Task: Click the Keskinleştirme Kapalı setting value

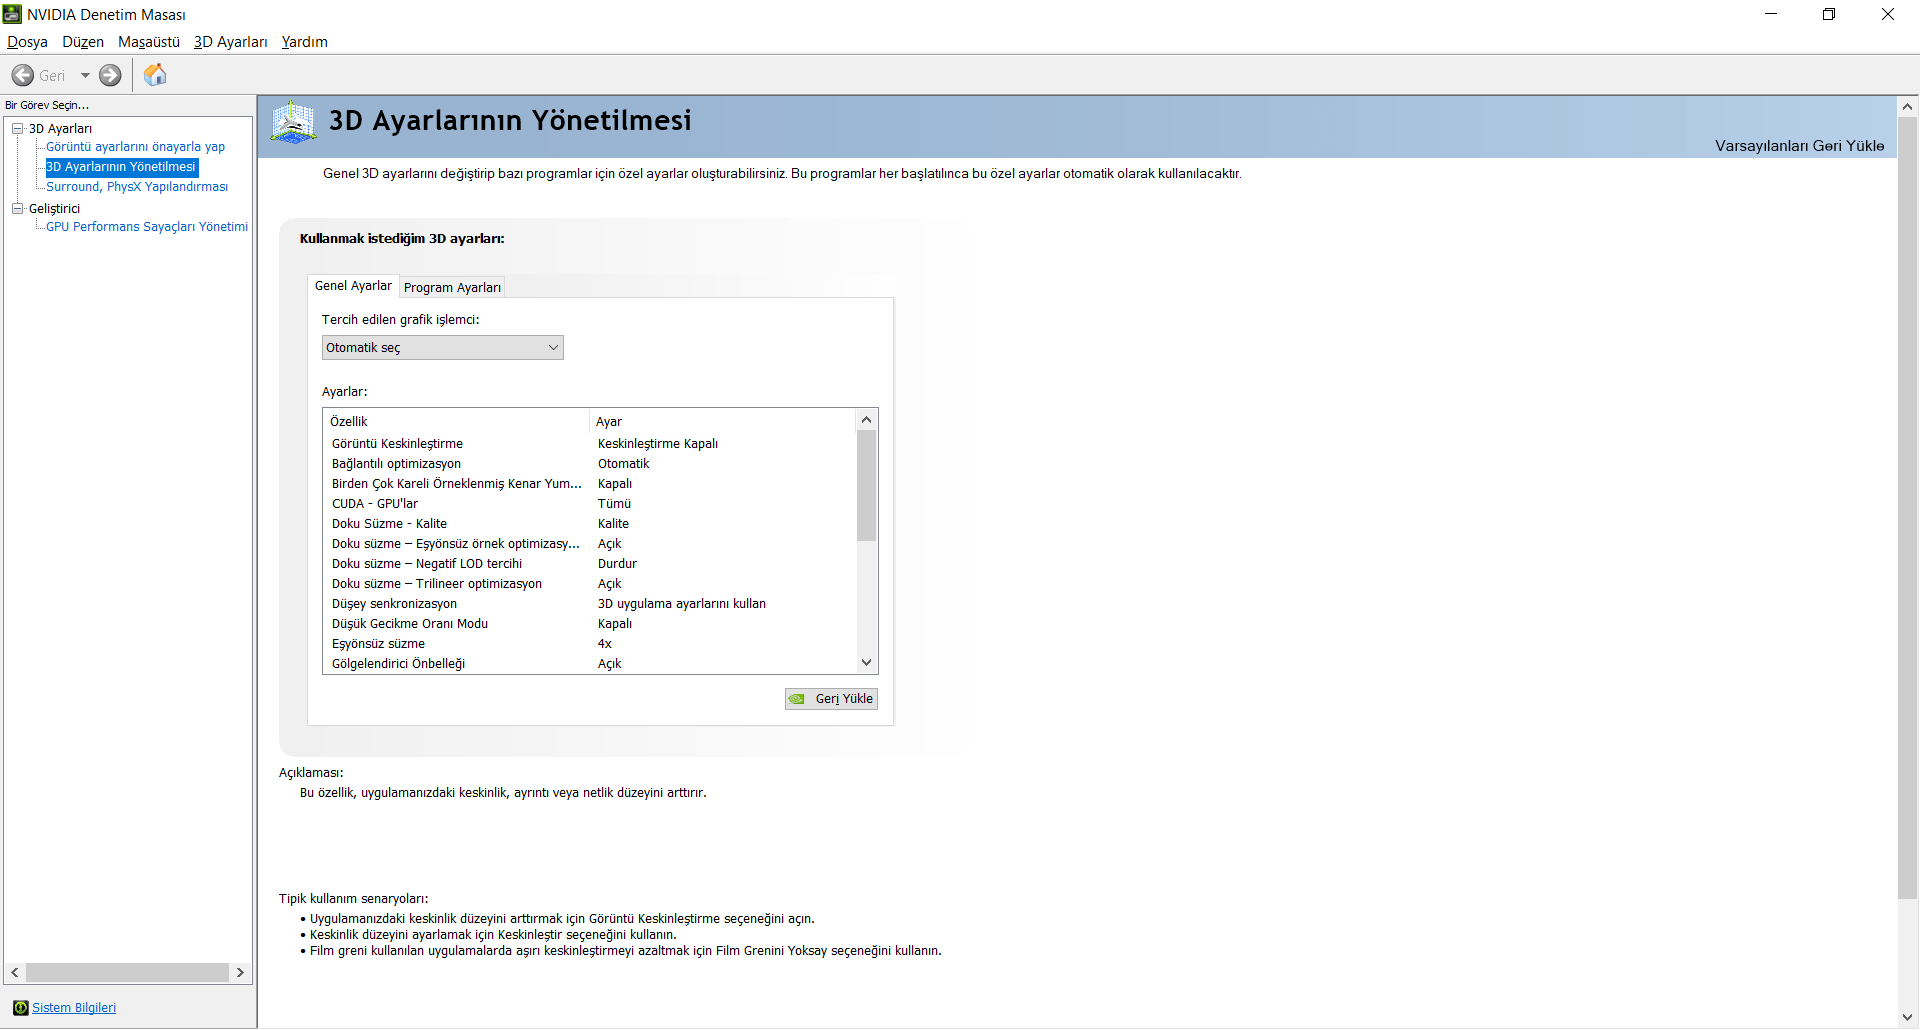Action: coord(658,444)
